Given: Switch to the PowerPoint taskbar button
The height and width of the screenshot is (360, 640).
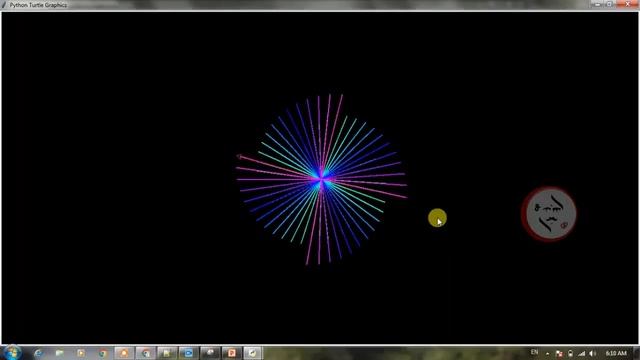Looking at the screenshot, I should (231, 353).
